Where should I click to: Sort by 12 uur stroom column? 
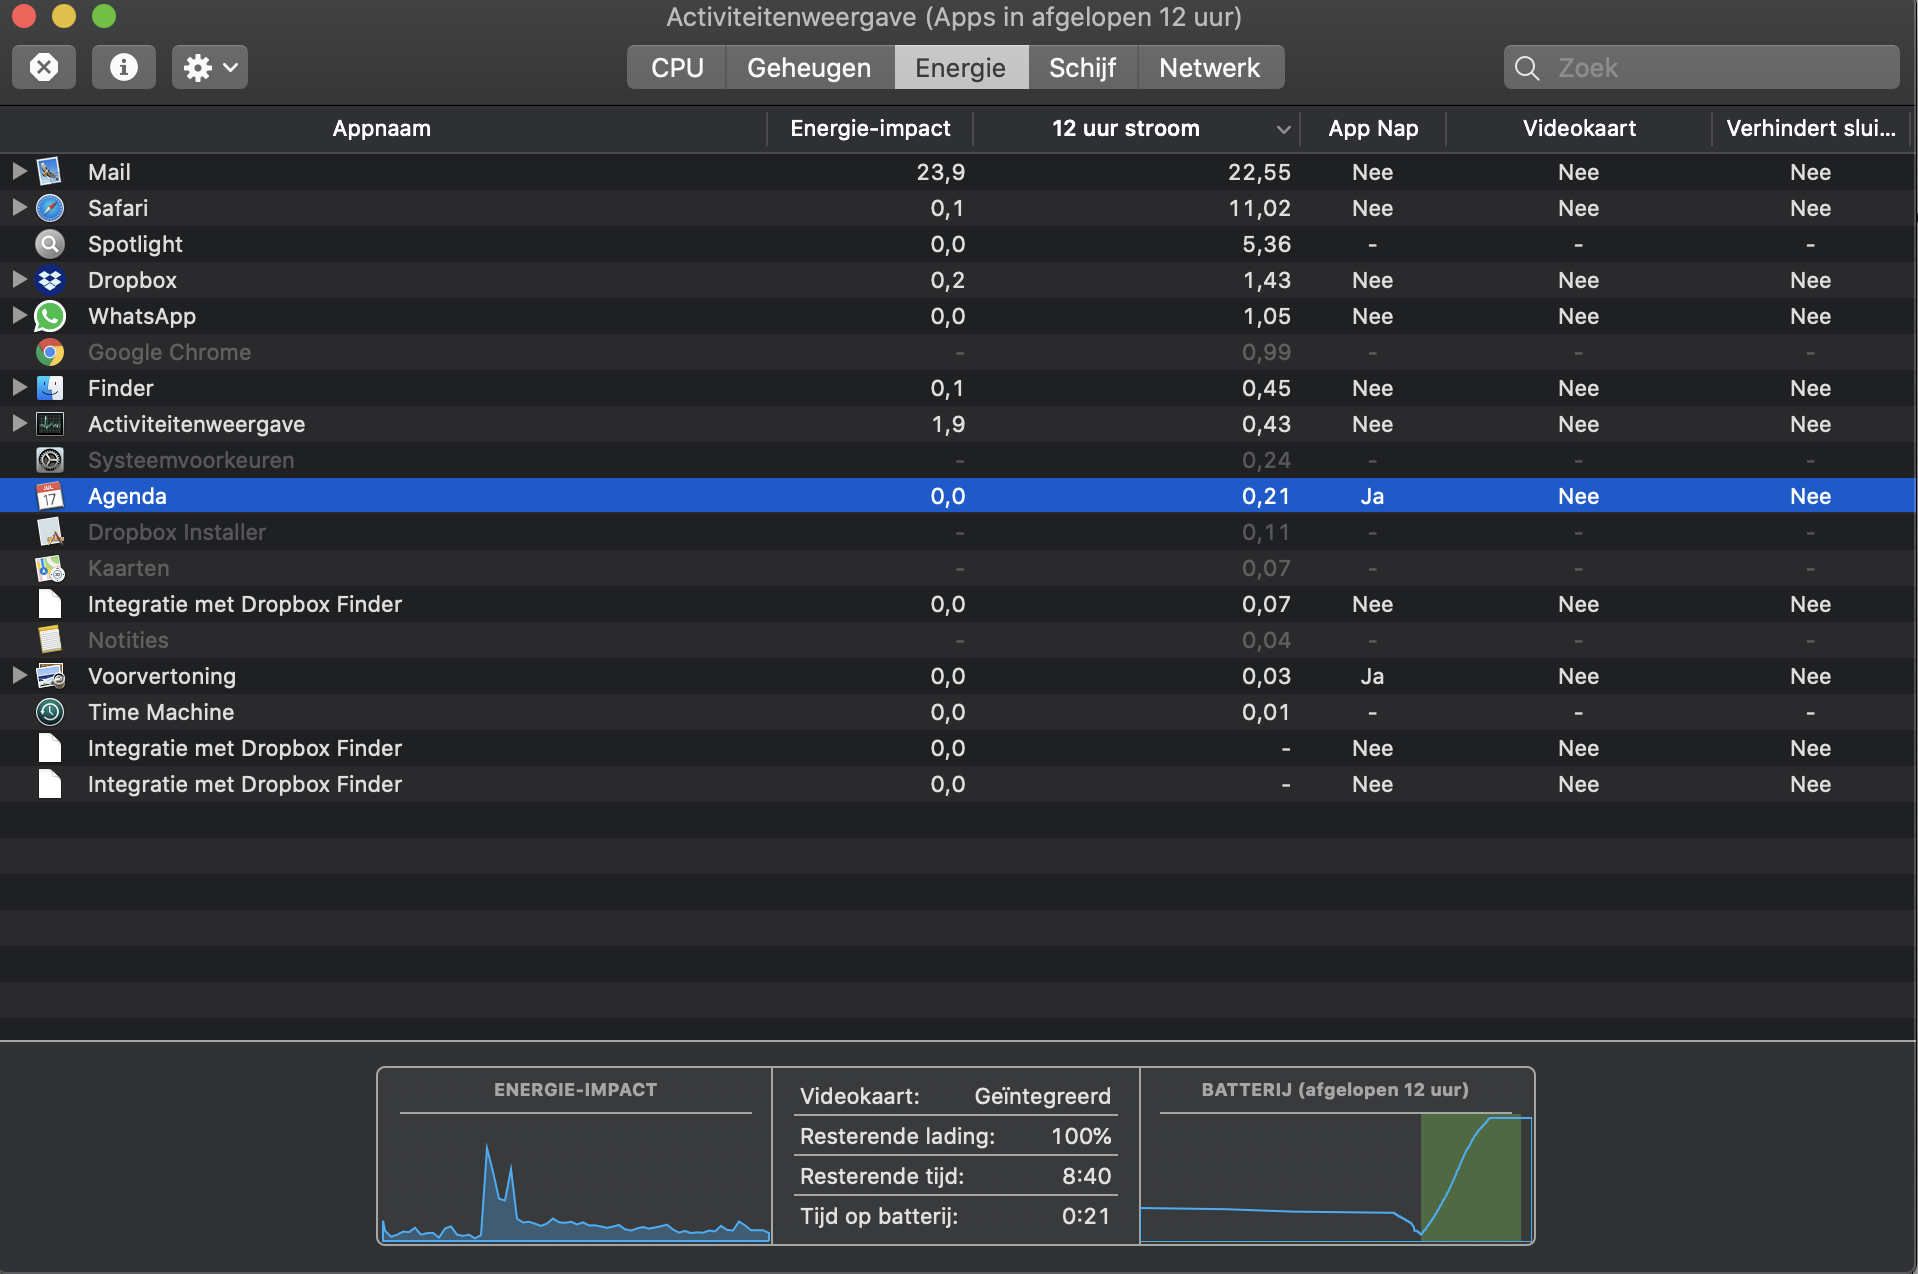point(1125,128)
